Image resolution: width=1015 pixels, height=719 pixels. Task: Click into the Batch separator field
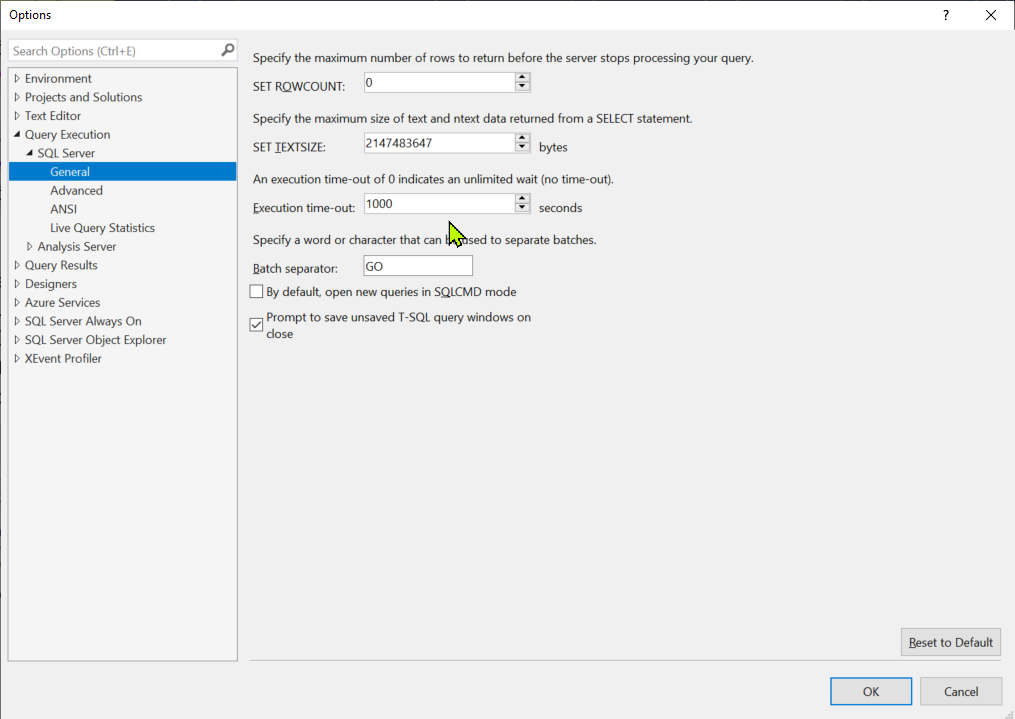(417, 267)
